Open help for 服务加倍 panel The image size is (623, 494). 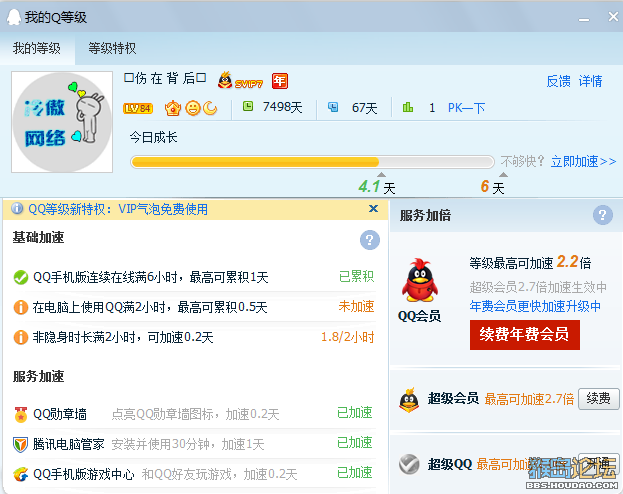pos(603,215)
